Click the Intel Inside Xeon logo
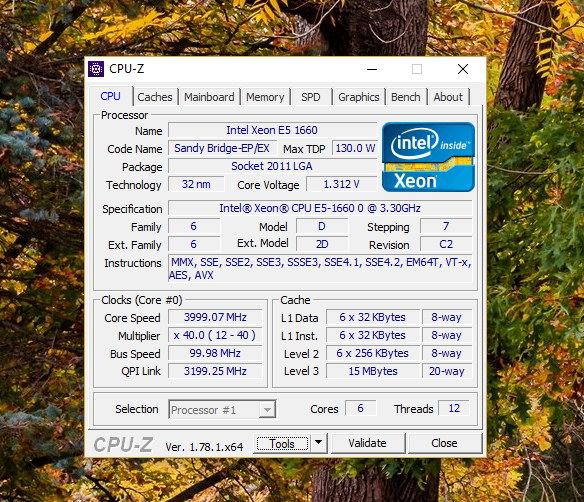Viewport: 584px width, 502px height. [x=428, y=157]
